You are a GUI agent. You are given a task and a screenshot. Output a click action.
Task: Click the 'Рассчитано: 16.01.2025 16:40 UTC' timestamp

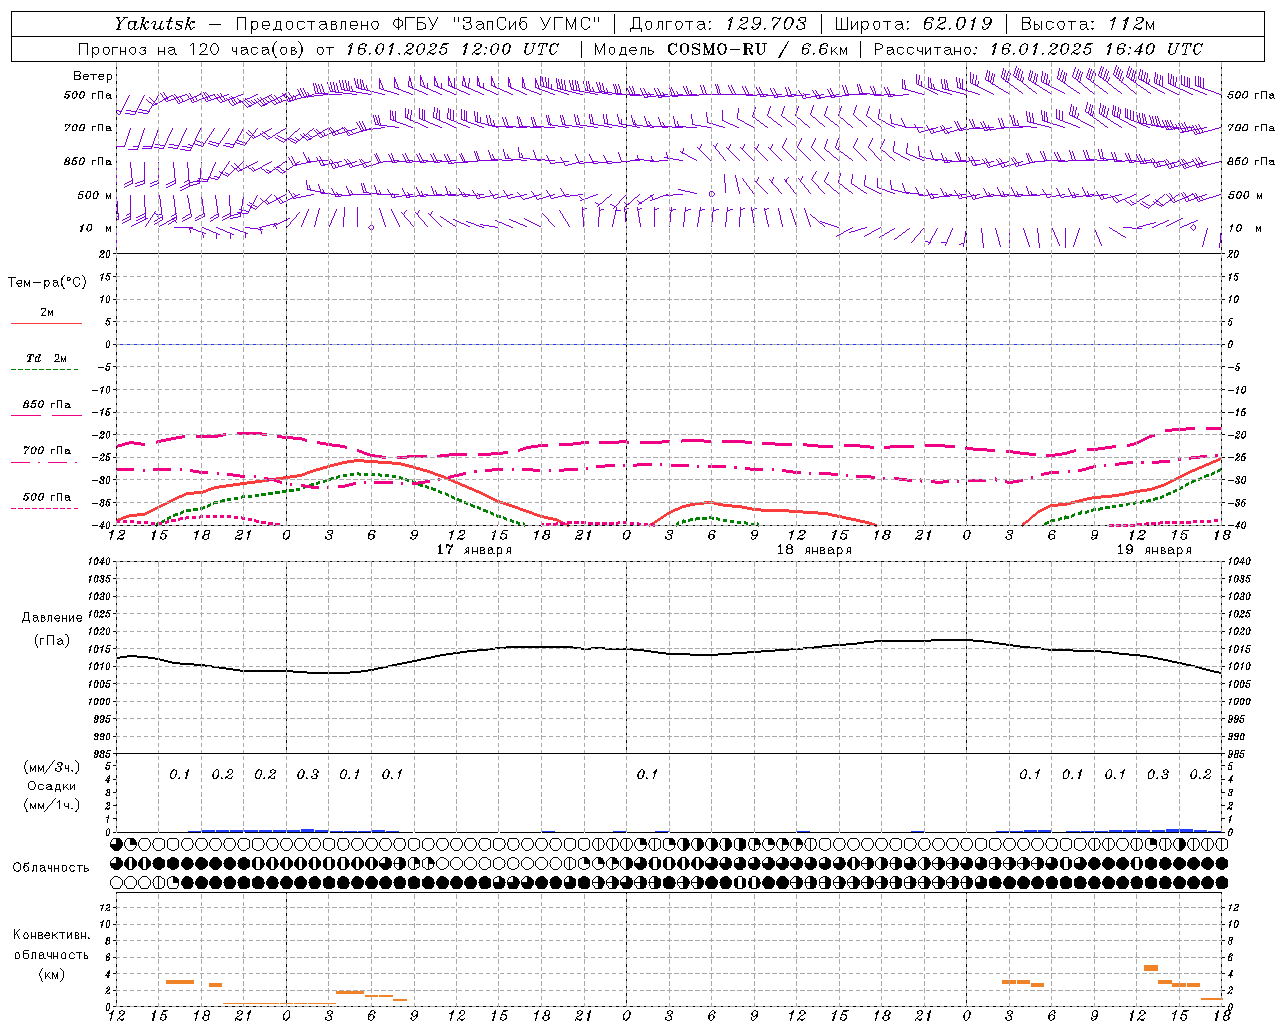[x=1038, y=49]
